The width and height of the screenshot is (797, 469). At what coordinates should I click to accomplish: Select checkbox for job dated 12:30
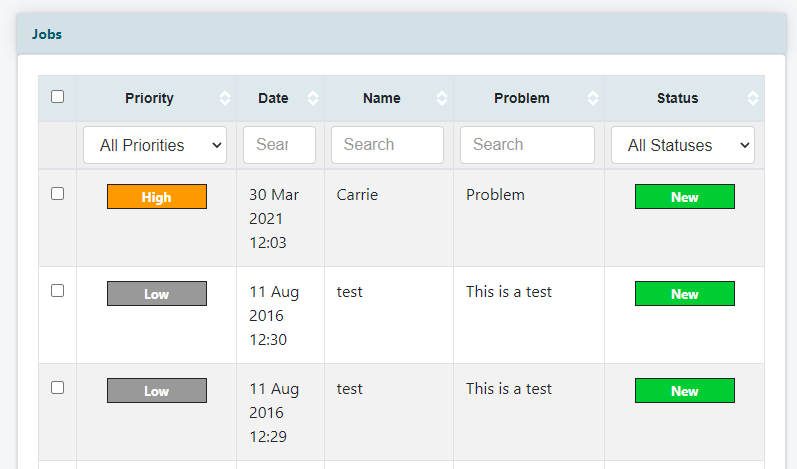click(57, 291)
